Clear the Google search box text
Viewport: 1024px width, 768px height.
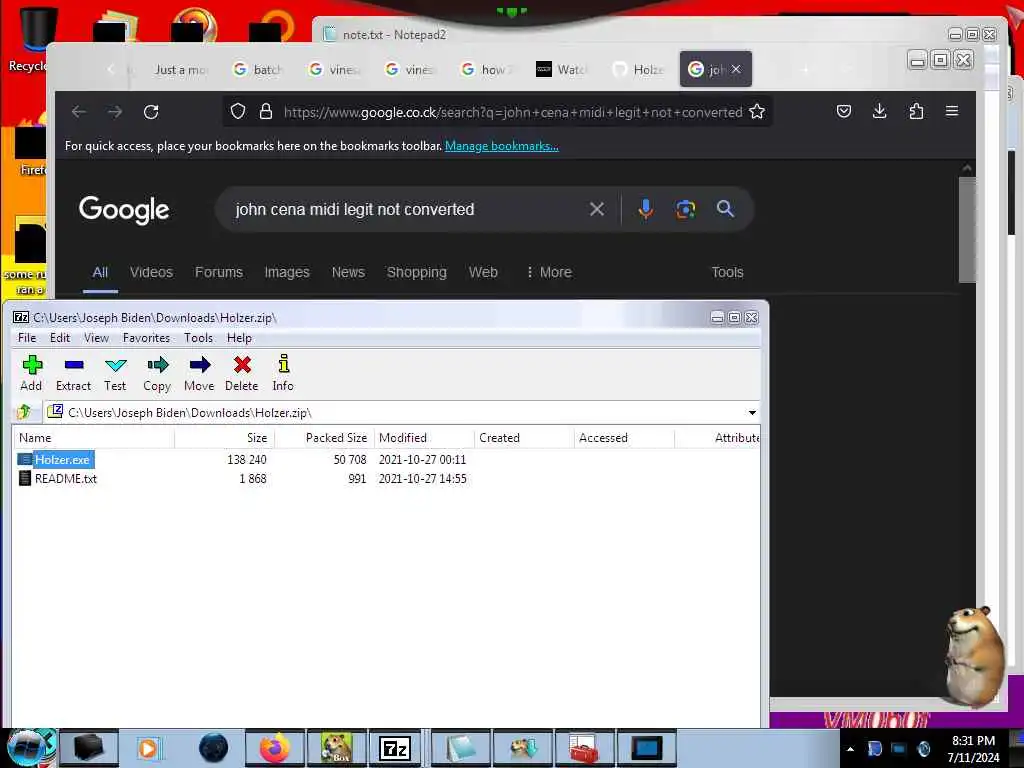tap(597, 209)
